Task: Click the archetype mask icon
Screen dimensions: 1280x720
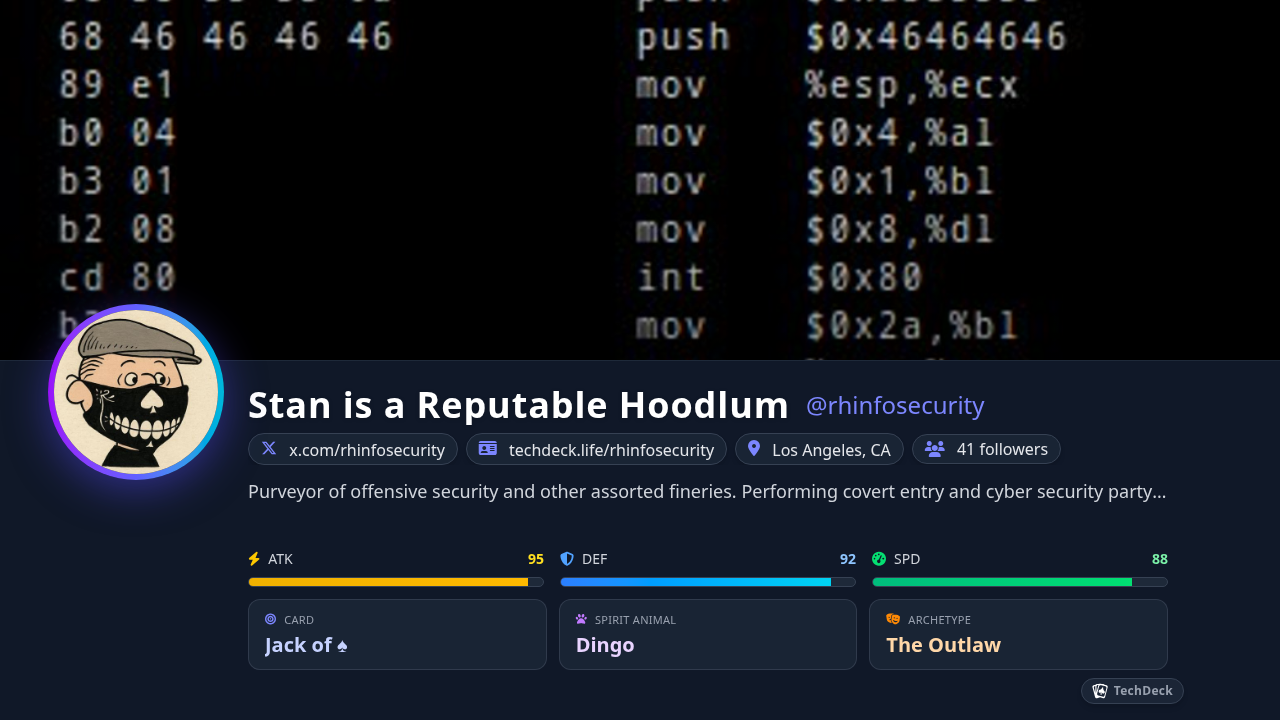Action: (893, 619)
